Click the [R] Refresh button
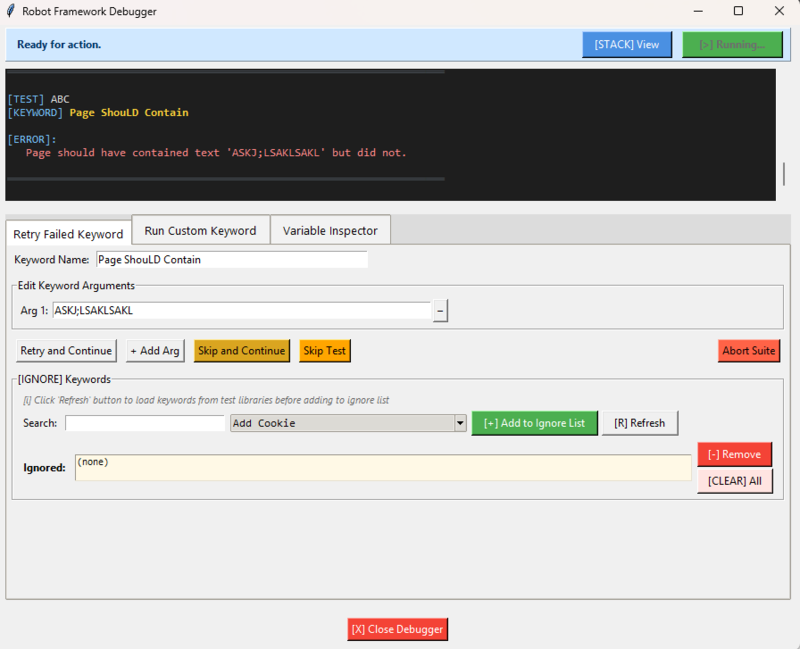This screenshot has width=800, height=649. click(640, 423)
